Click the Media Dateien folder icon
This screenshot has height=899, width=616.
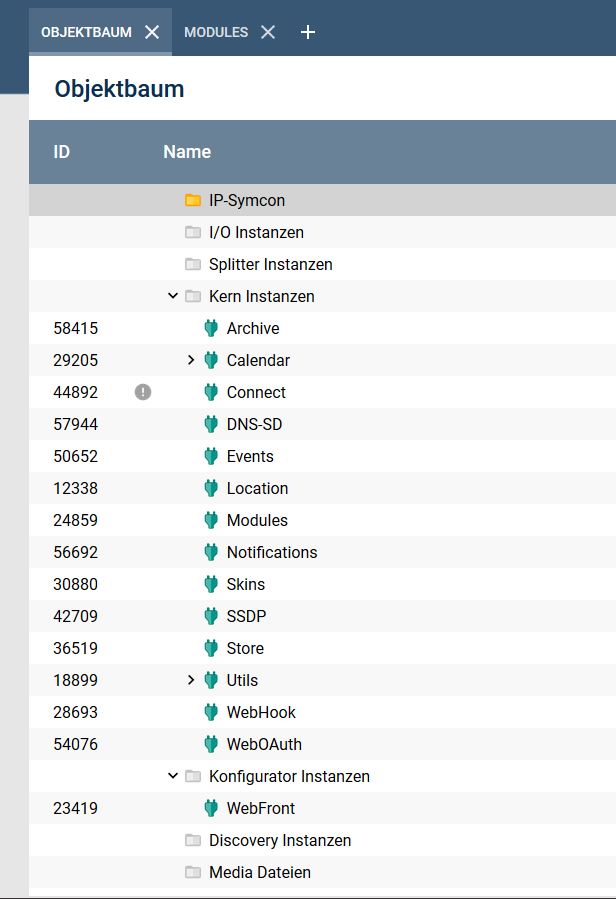[x=193, y=873]
